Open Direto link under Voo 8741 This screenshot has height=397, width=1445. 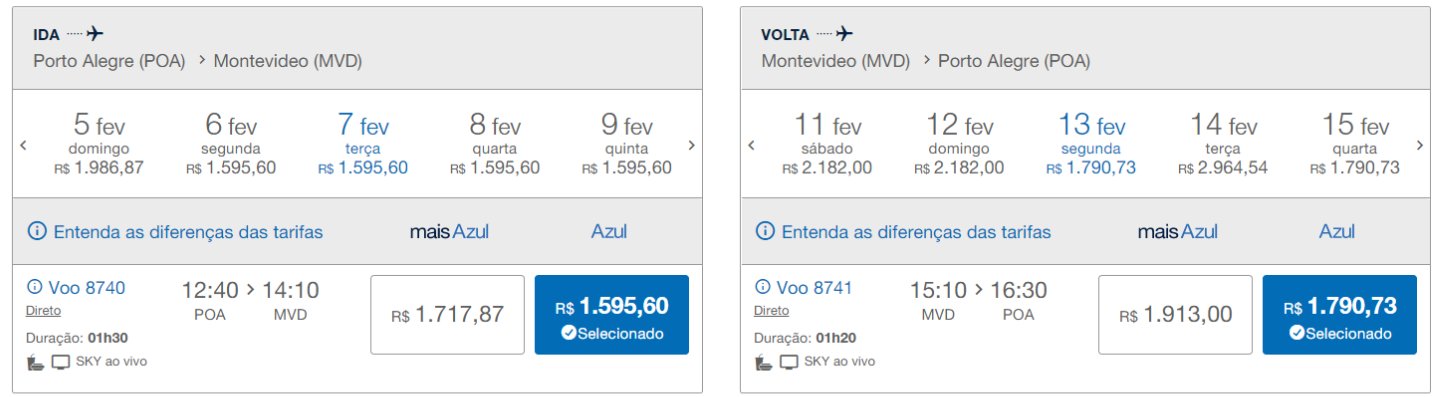[x=771, y=311]
